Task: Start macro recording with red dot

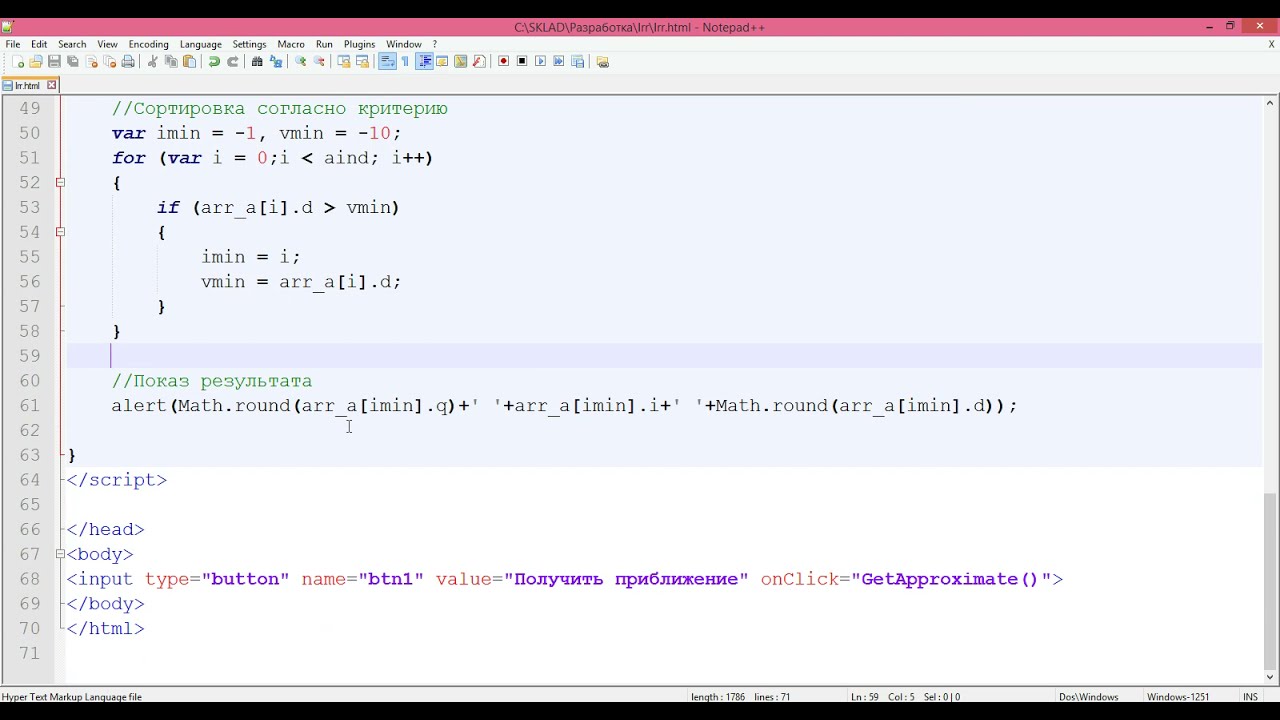Action: click(x=503, y=61)
